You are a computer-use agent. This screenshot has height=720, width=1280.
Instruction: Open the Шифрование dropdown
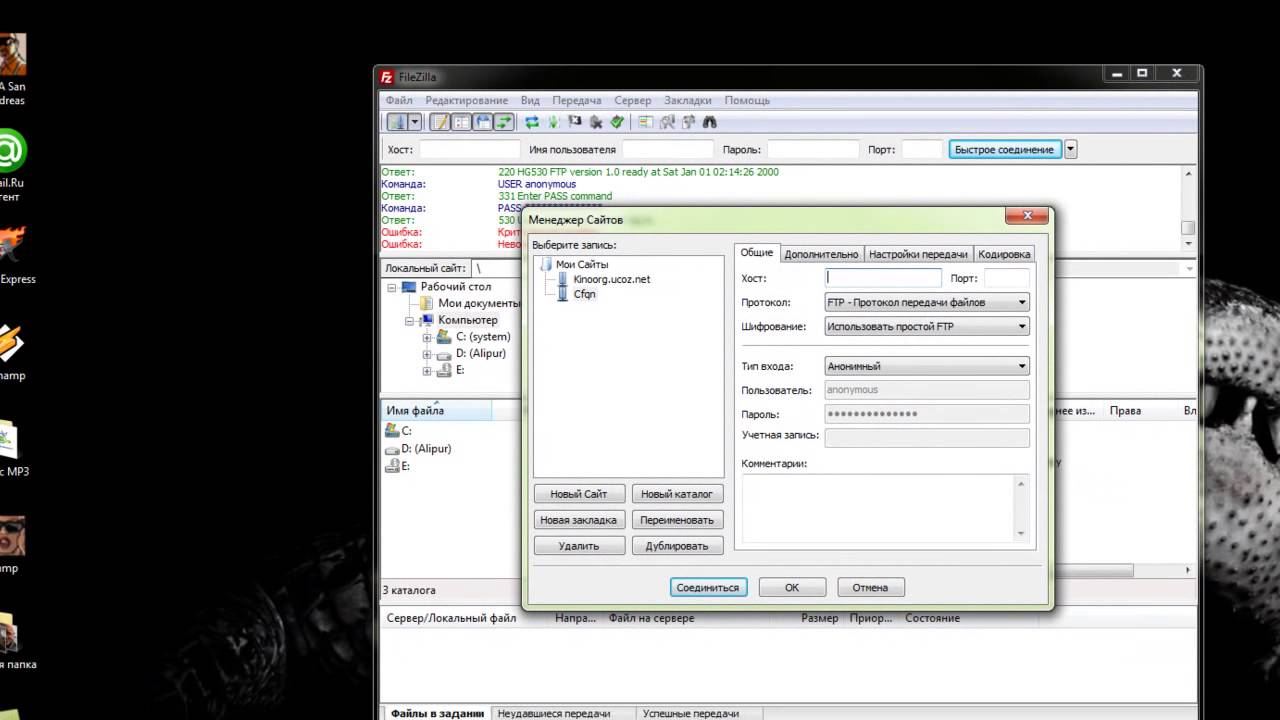(927, 326)
